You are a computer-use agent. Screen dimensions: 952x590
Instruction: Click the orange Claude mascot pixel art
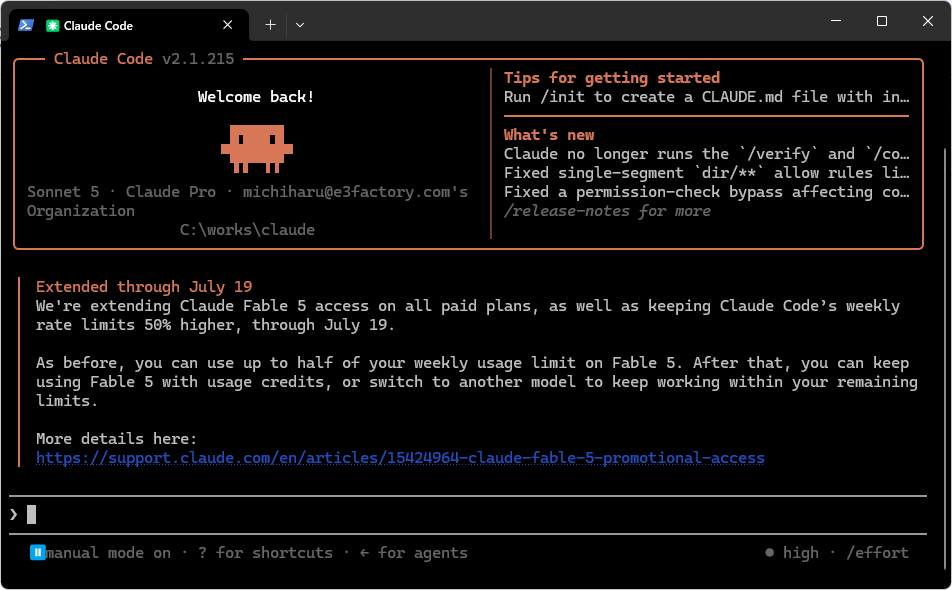[x=257, y=149]
